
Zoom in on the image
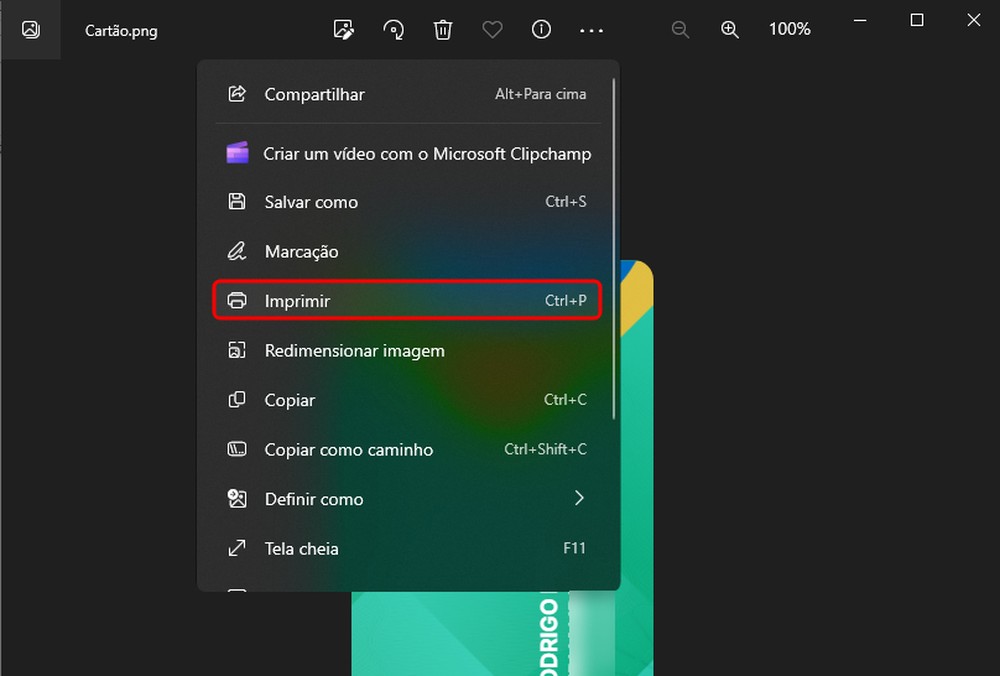tap(730, 29)
